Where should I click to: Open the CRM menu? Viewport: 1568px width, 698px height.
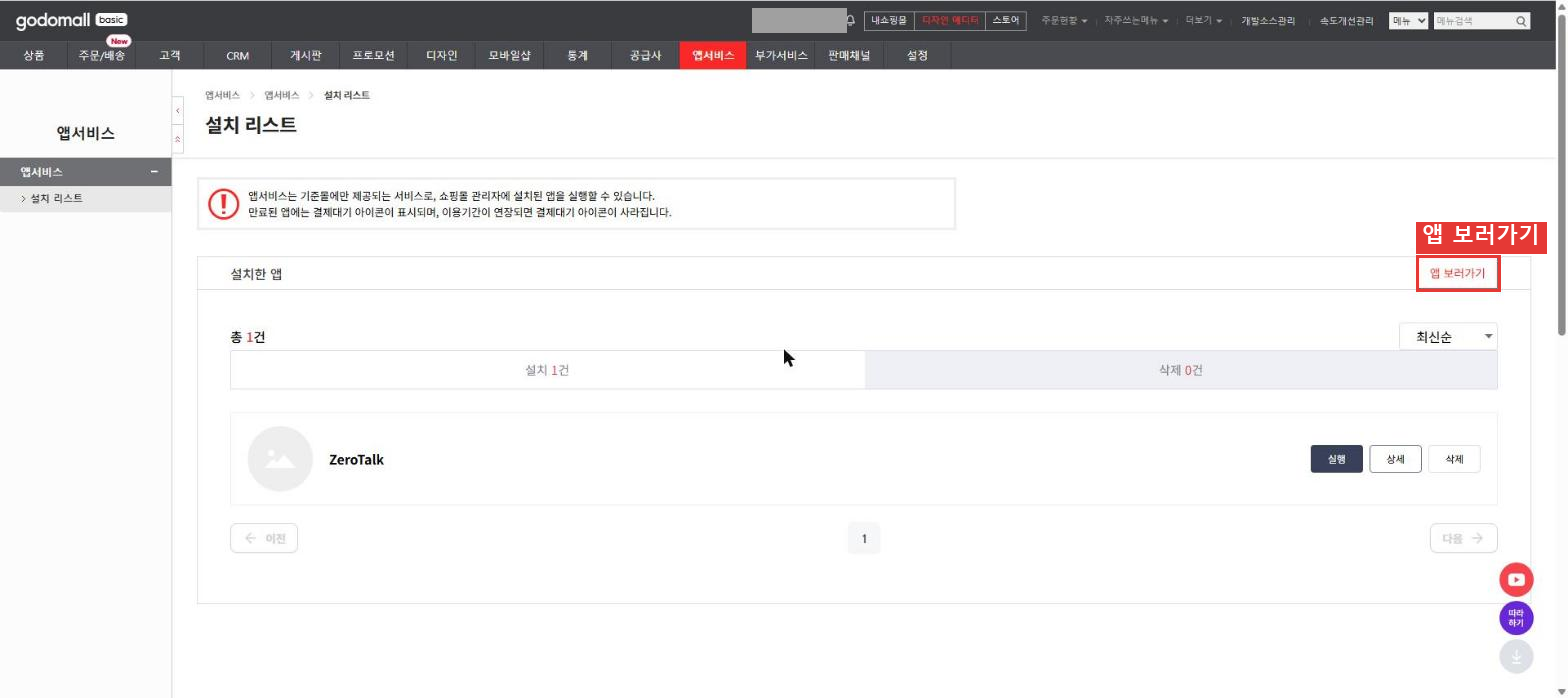(238, 56)
